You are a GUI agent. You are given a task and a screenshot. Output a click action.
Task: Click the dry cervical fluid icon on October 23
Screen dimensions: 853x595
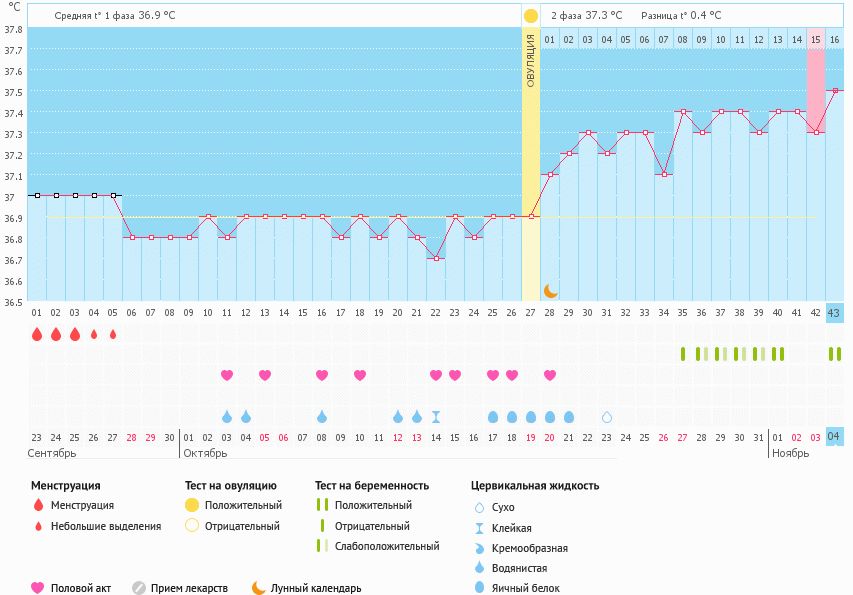606,417
